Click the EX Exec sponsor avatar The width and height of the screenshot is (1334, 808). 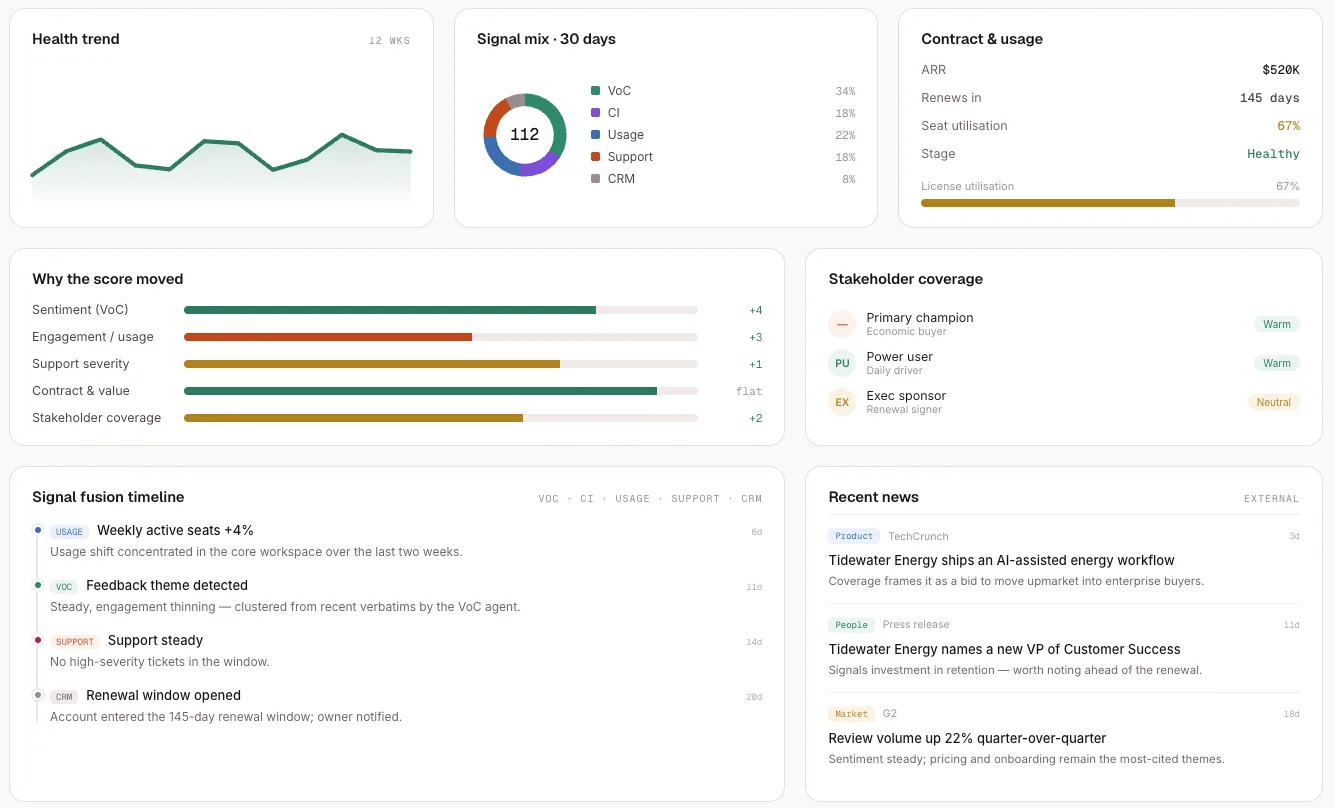click(x=842, y=402)
